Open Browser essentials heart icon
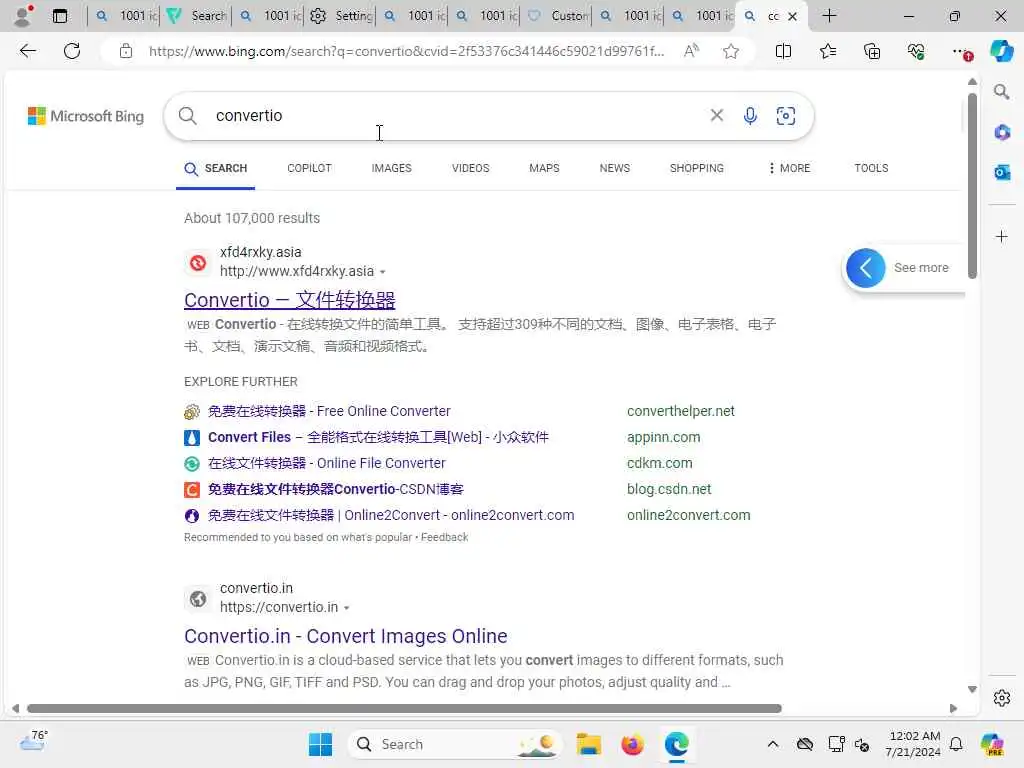This screenshot has height=768, width=1024. tap(916, 51)
